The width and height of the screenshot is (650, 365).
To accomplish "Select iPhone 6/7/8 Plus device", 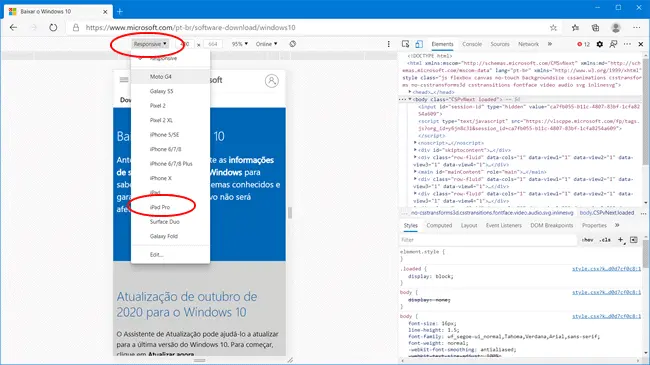I will 170,164.
